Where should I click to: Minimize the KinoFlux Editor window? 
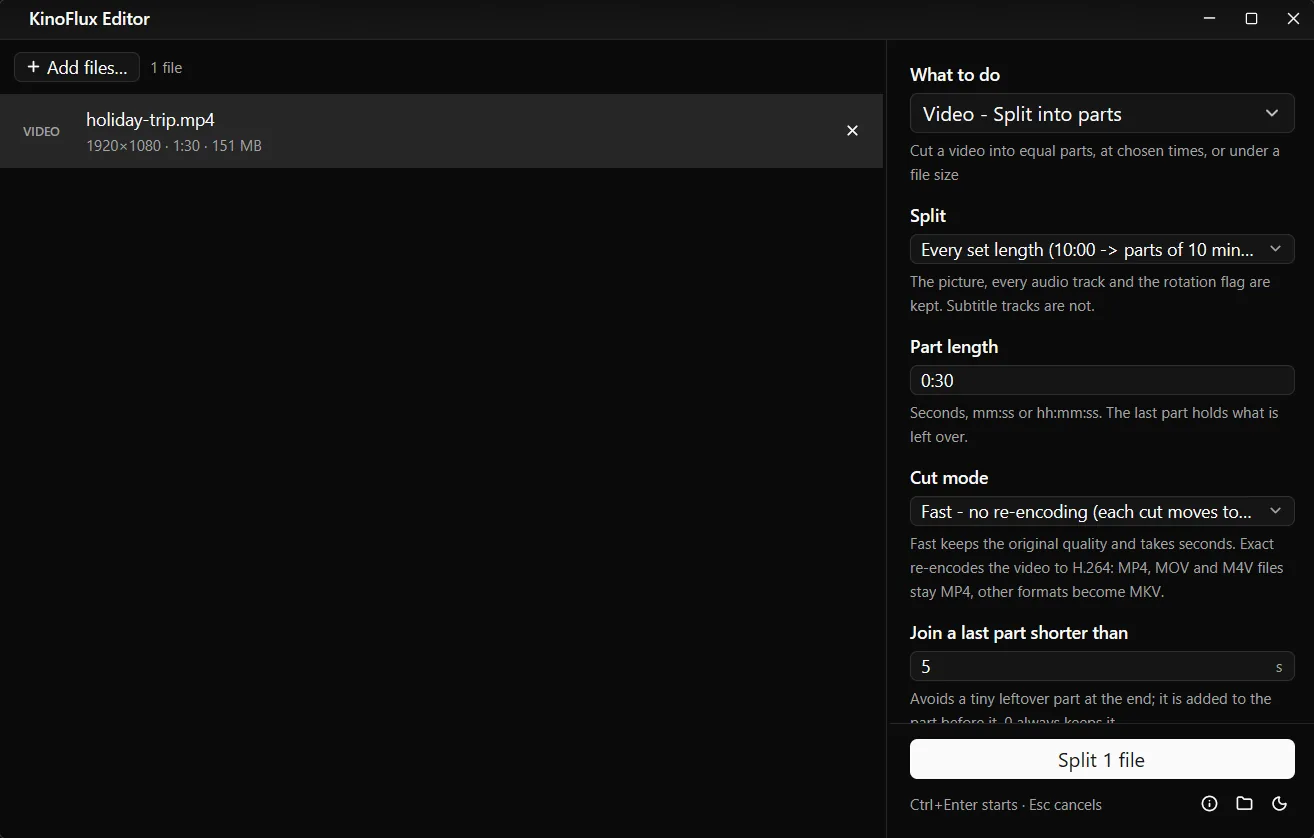point(1209,19)
